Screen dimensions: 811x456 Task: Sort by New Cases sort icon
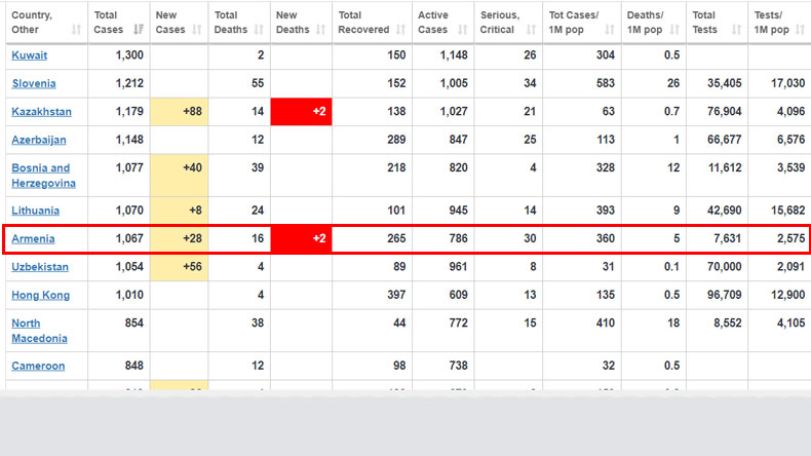197,29
